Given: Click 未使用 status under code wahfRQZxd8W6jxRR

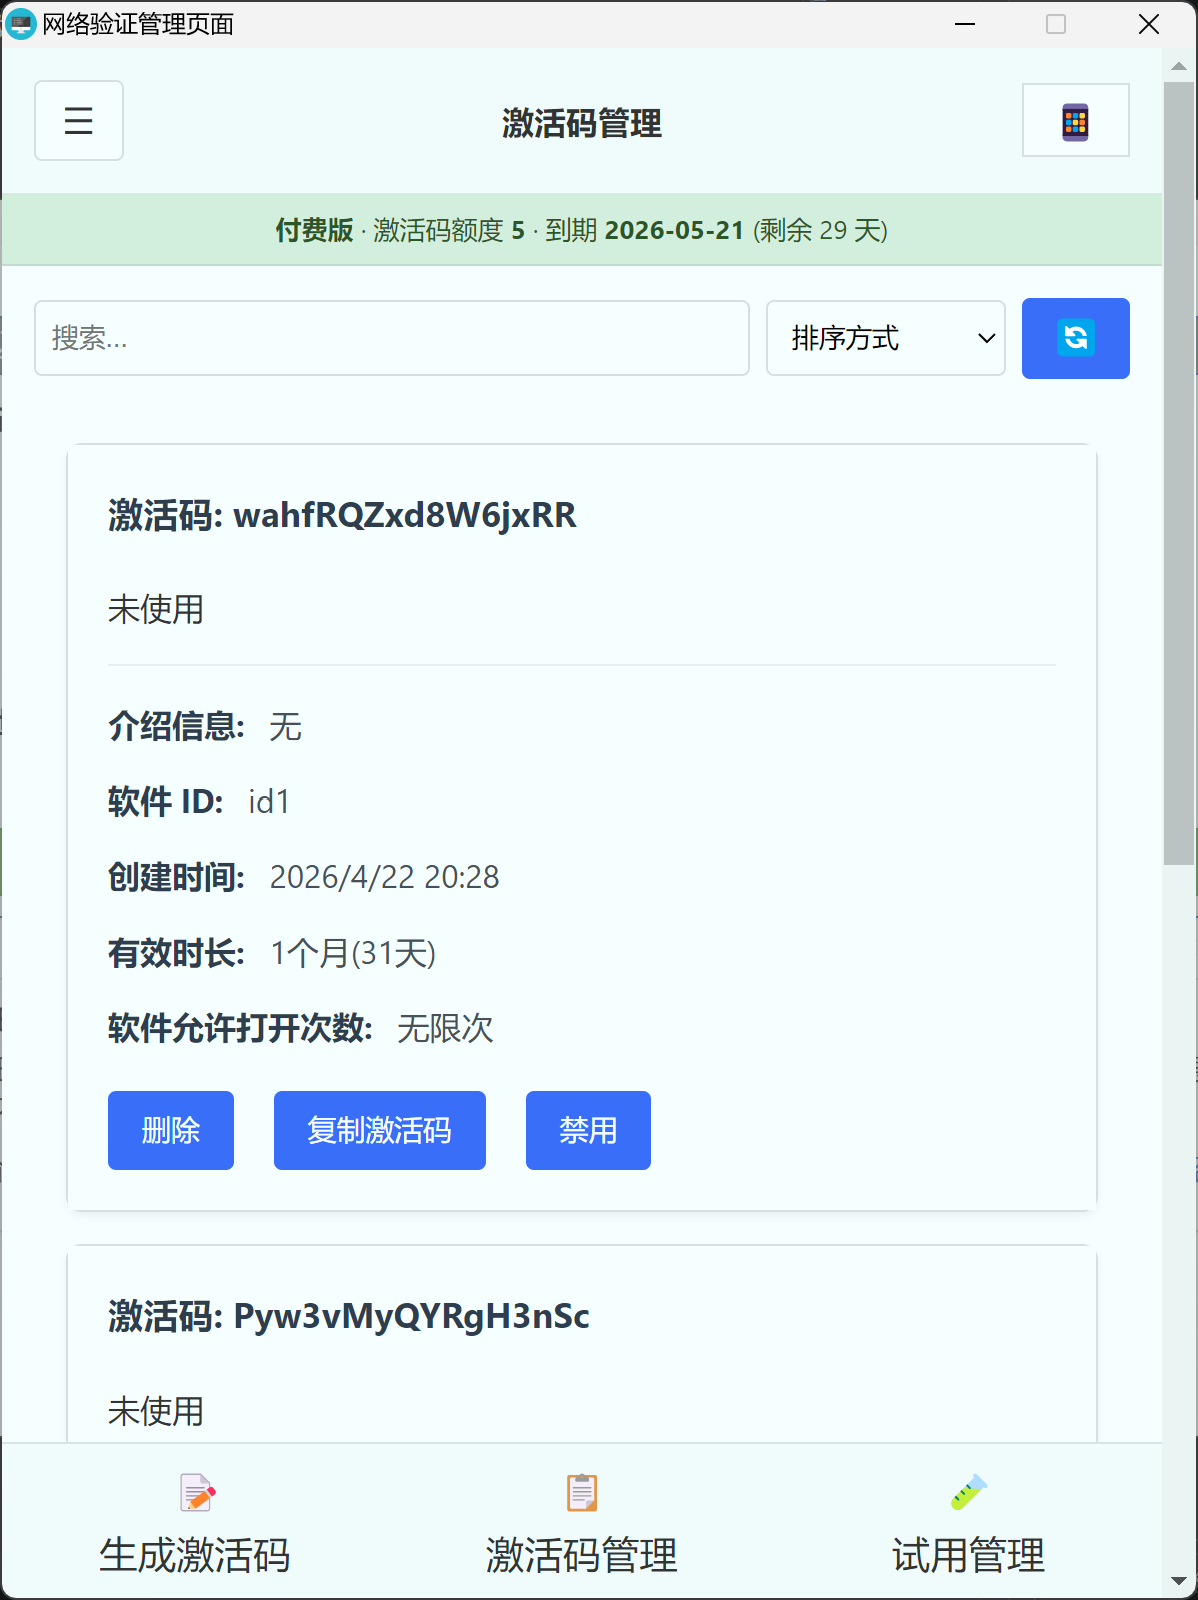Looking at the screenshot, I should click(156, 609).
